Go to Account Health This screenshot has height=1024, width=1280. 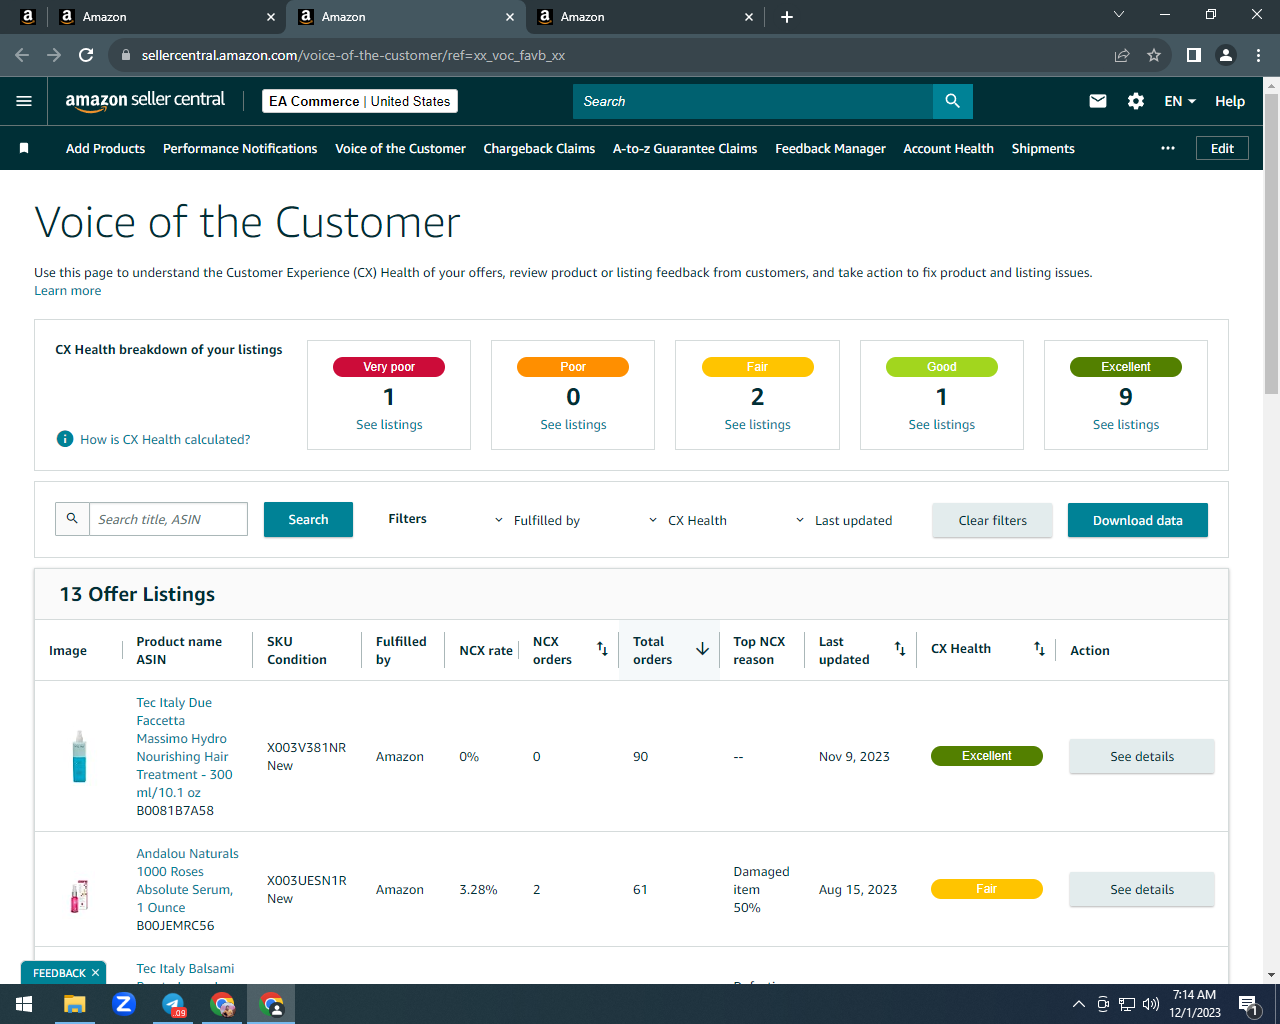[x=948, y=148]
